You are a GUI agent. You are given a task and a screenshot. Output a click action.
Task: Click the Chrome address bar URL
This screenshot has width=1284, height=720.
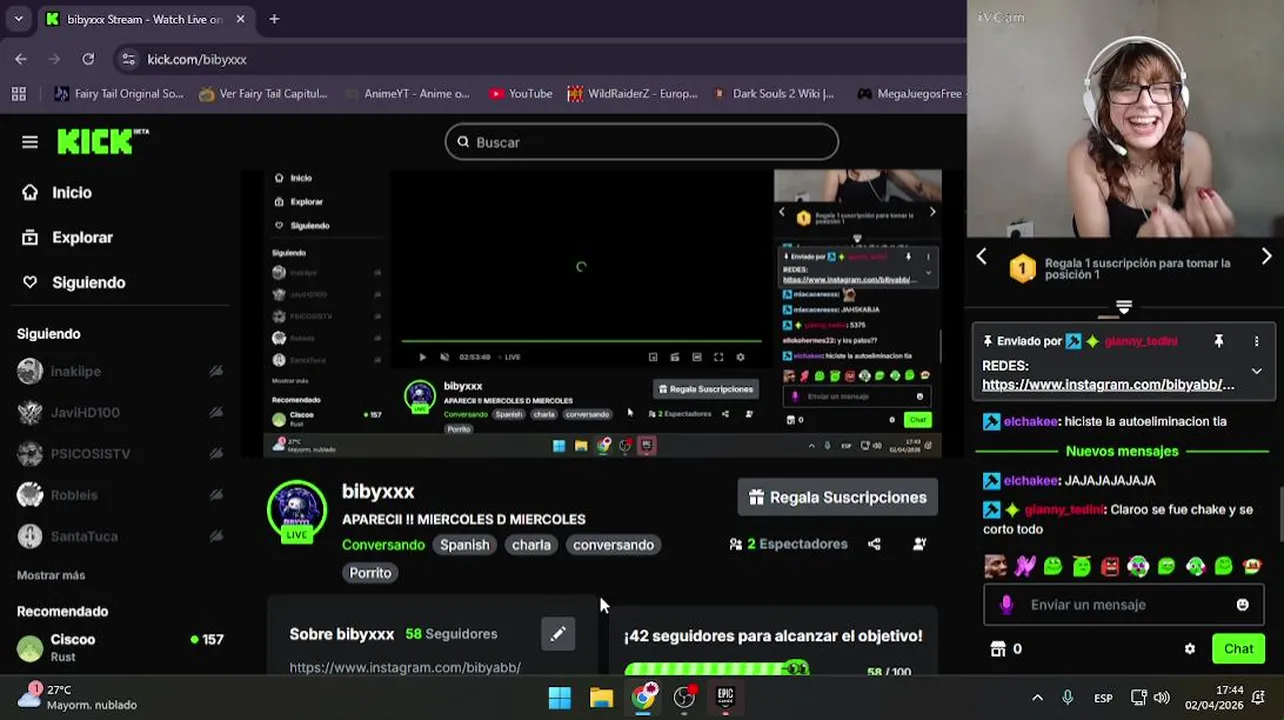197,59
